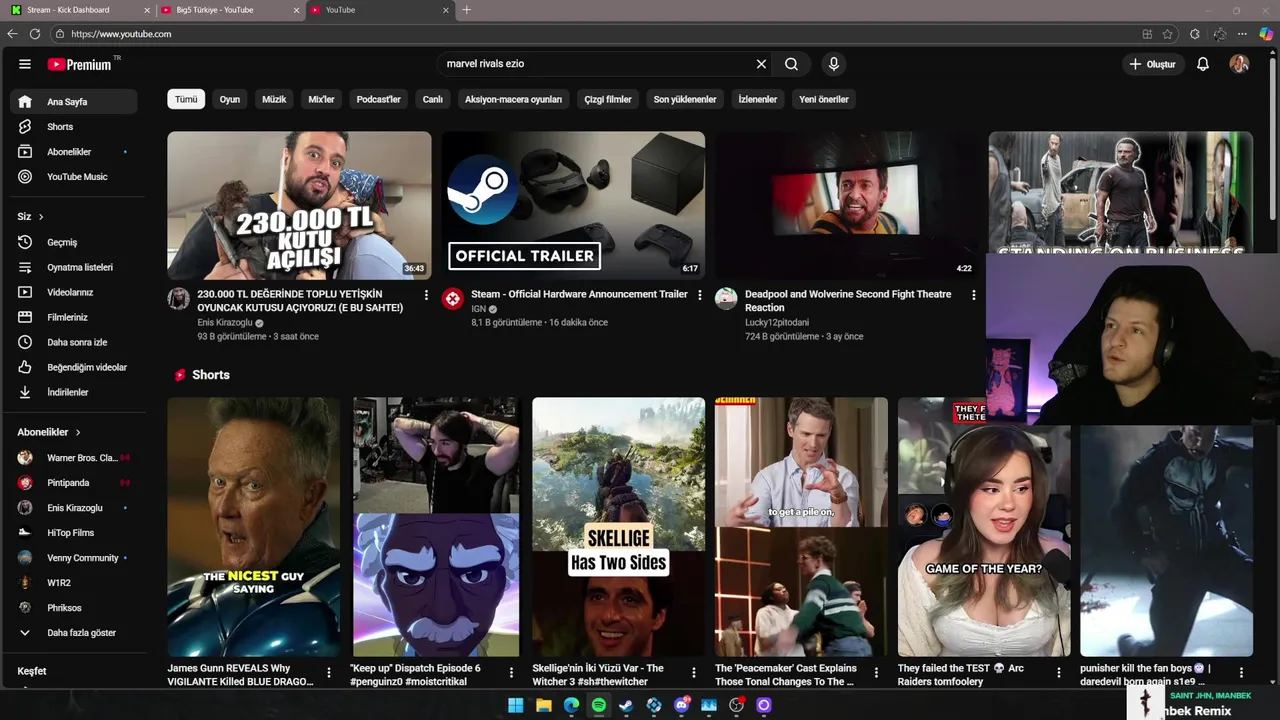Open the 230.000 TL kutu açılışı thumbnail
Viewport: 1280px width, 720px height.
point(299,205)
